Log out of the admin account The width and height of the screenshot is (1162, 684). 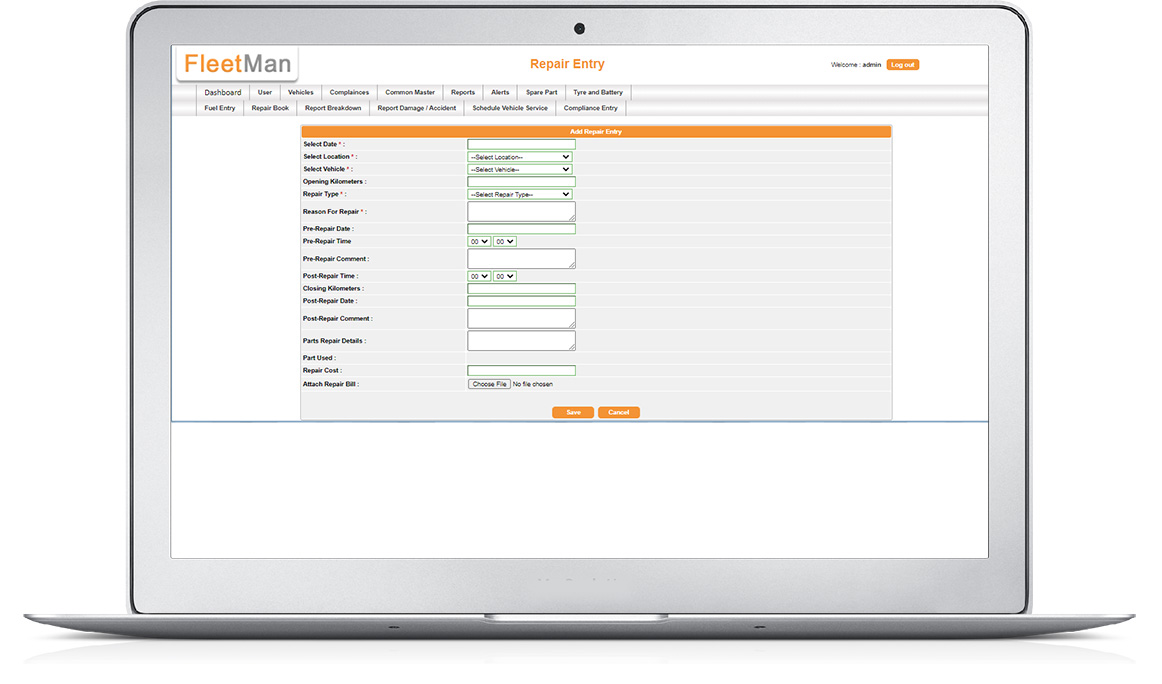902,65
